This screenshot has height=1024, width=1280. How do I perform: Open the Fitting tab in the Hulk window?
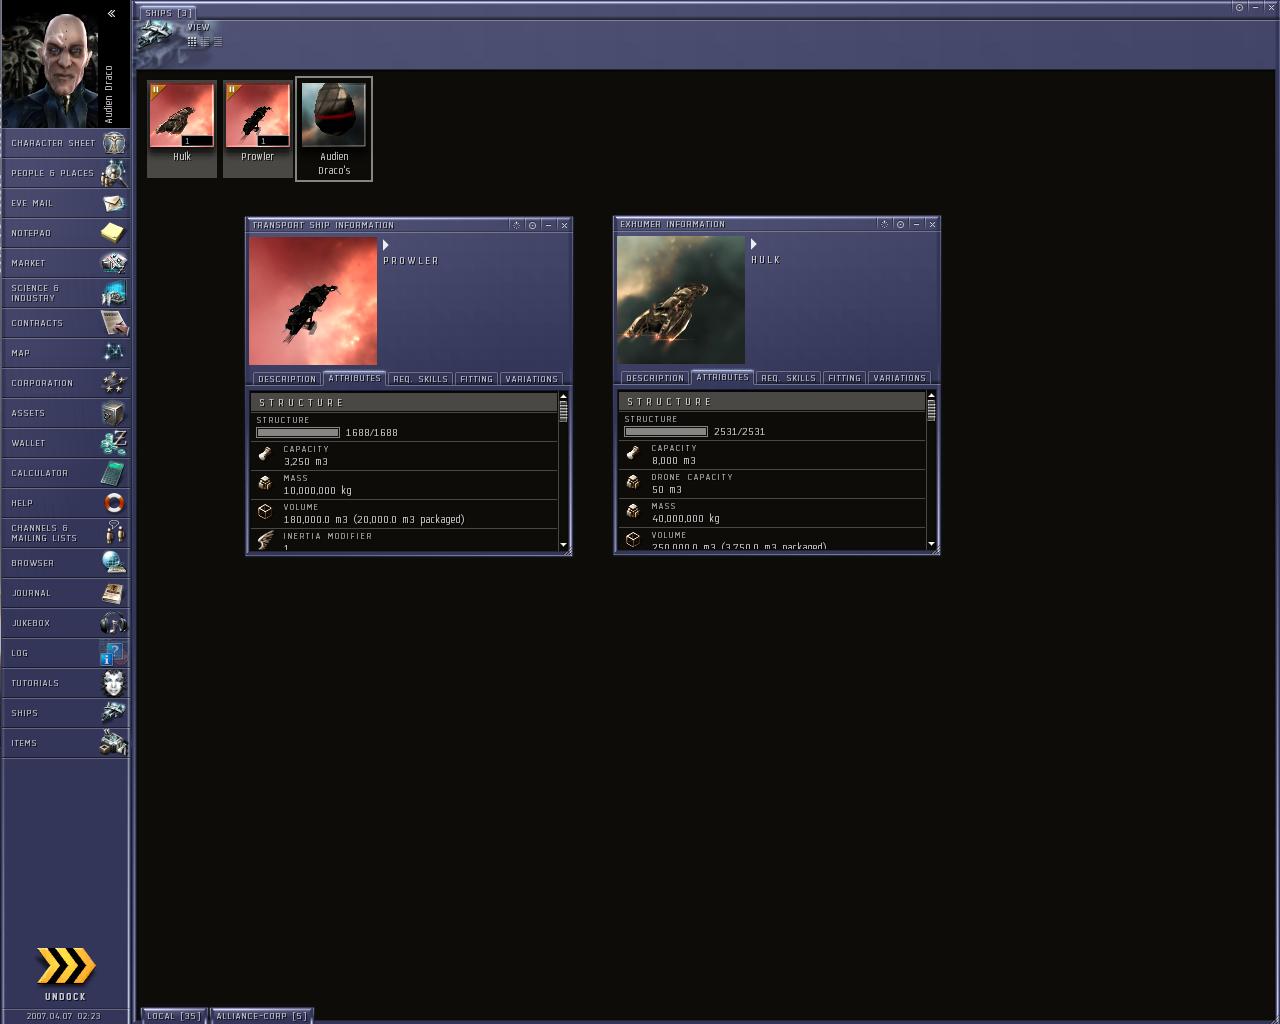pos(844,378)
